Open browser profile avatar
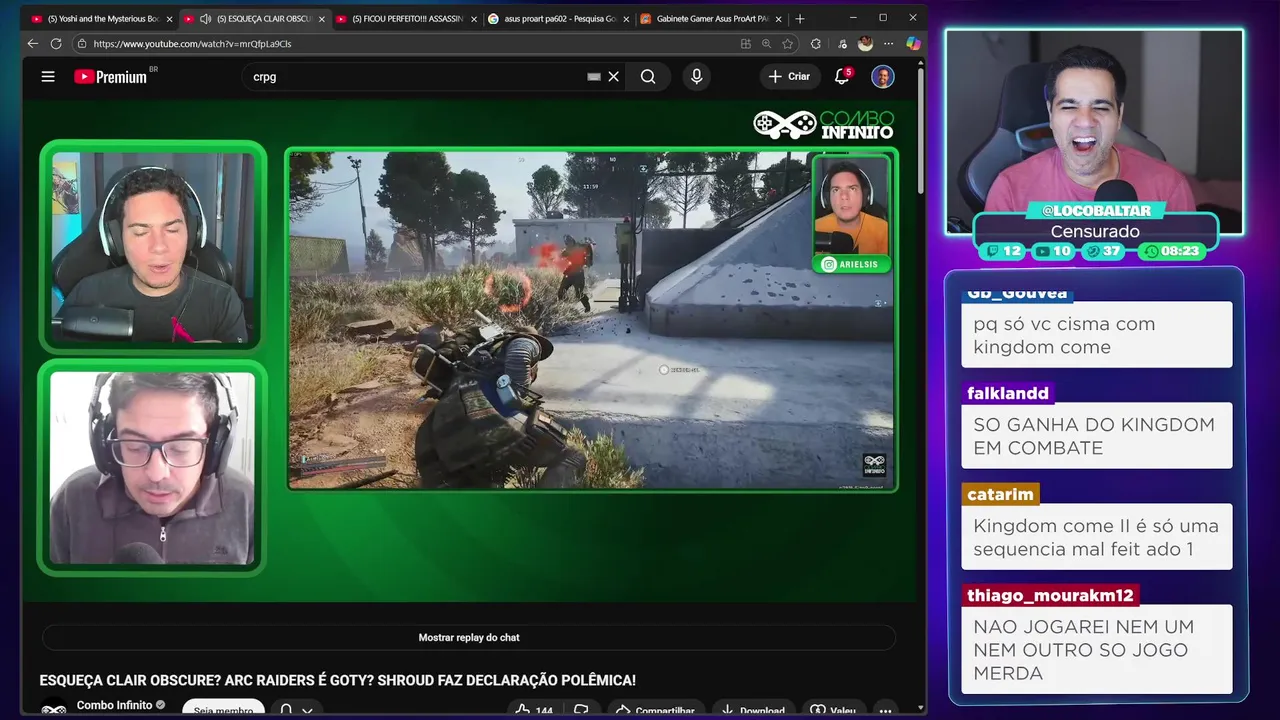Screen dimensions: 1280x720 click(865, 43)
